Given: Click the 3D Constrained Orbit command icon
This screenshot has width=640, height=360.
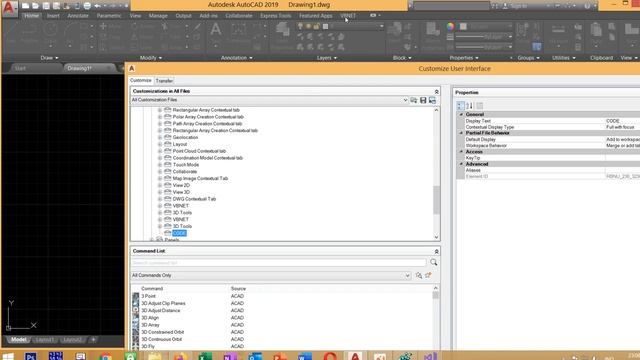Looking at the screenshot, I should pos(136,332).
